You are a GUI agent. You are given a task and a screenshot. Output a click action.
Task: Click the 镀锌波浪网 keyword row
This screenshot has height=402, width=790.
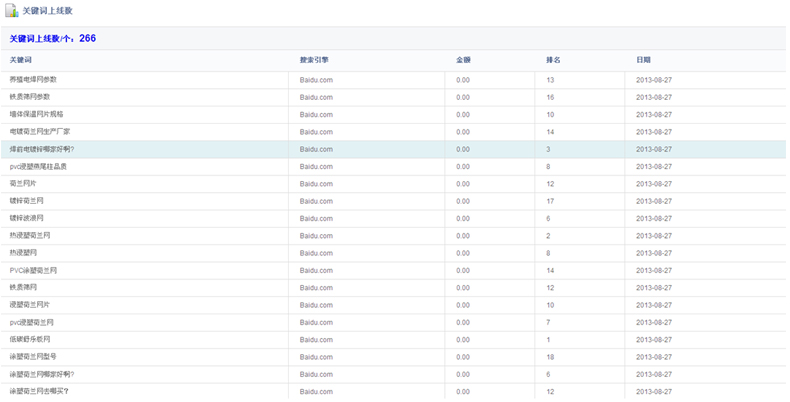(27, 218)
